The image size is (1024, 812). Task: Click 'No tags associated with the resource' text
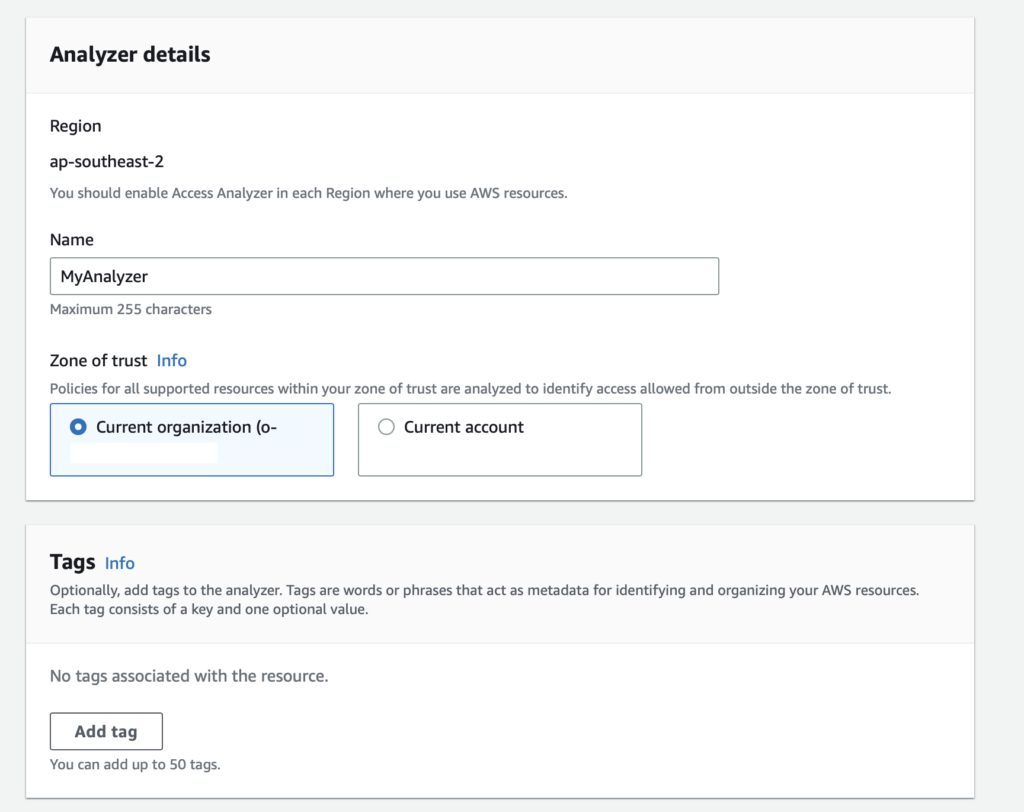click(189, 676)
